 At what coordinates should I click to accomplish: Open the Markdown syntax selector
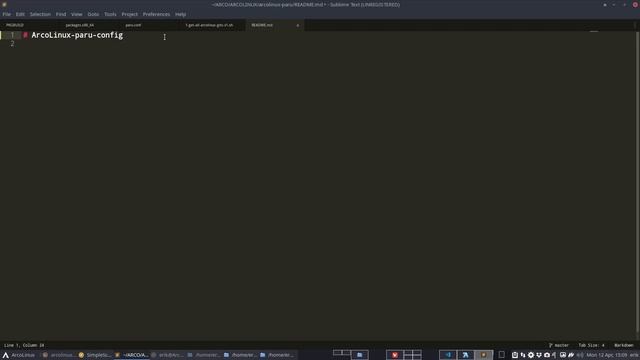(x=624, y=345)
